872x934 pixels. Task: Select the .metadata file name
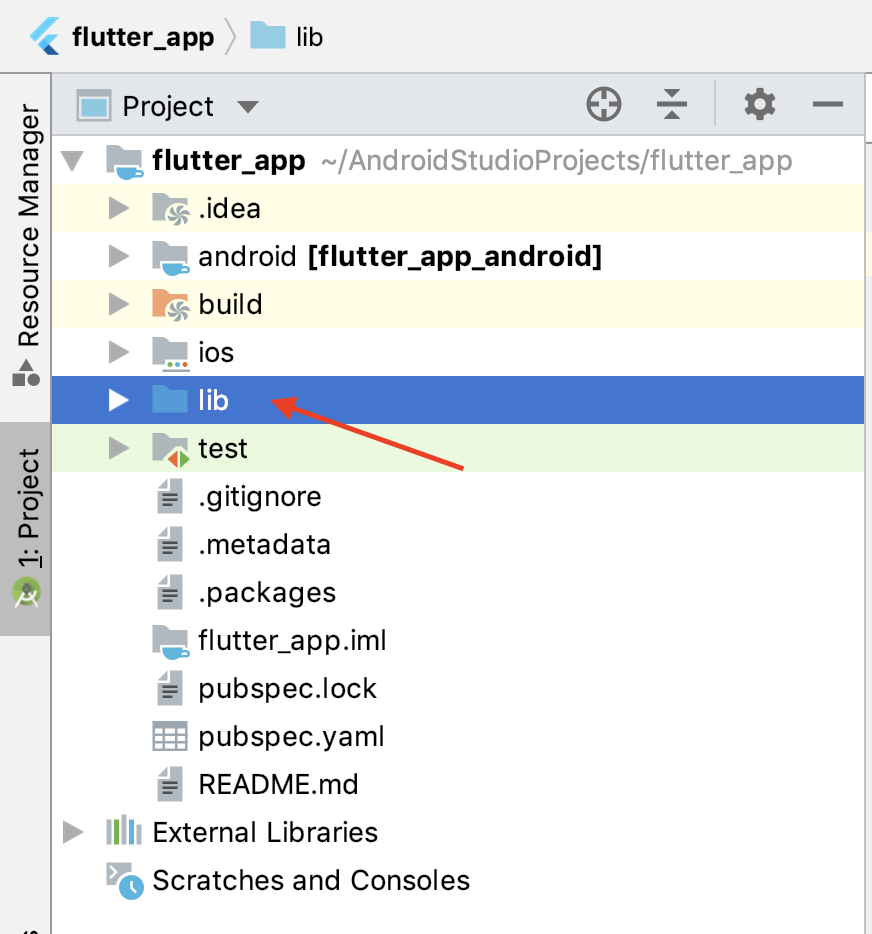pyautogui.click(x=264, y=545)
